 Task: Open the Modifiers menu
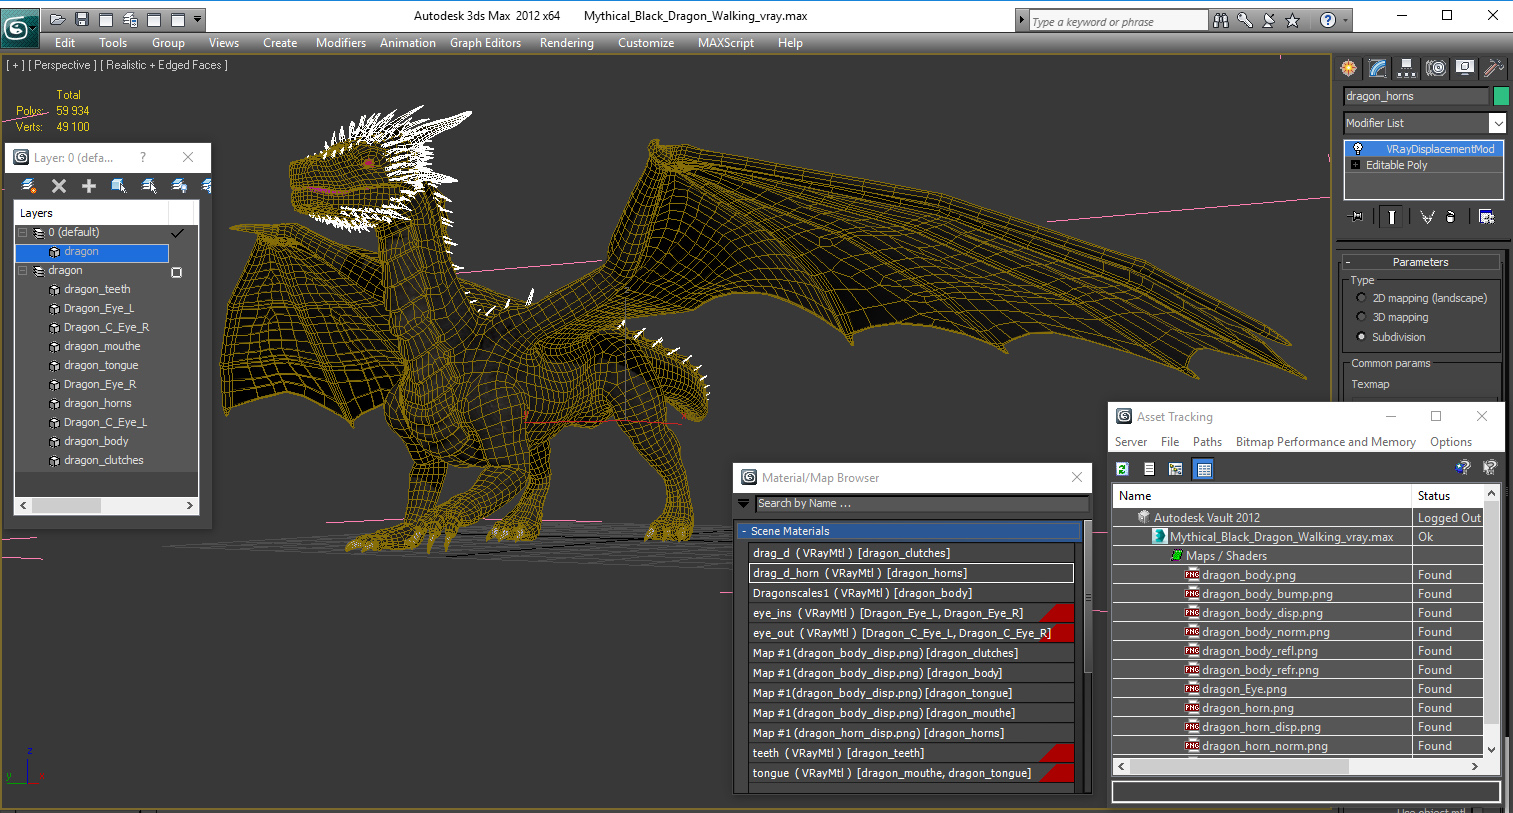pyautogui.click(x=341, y=43)
